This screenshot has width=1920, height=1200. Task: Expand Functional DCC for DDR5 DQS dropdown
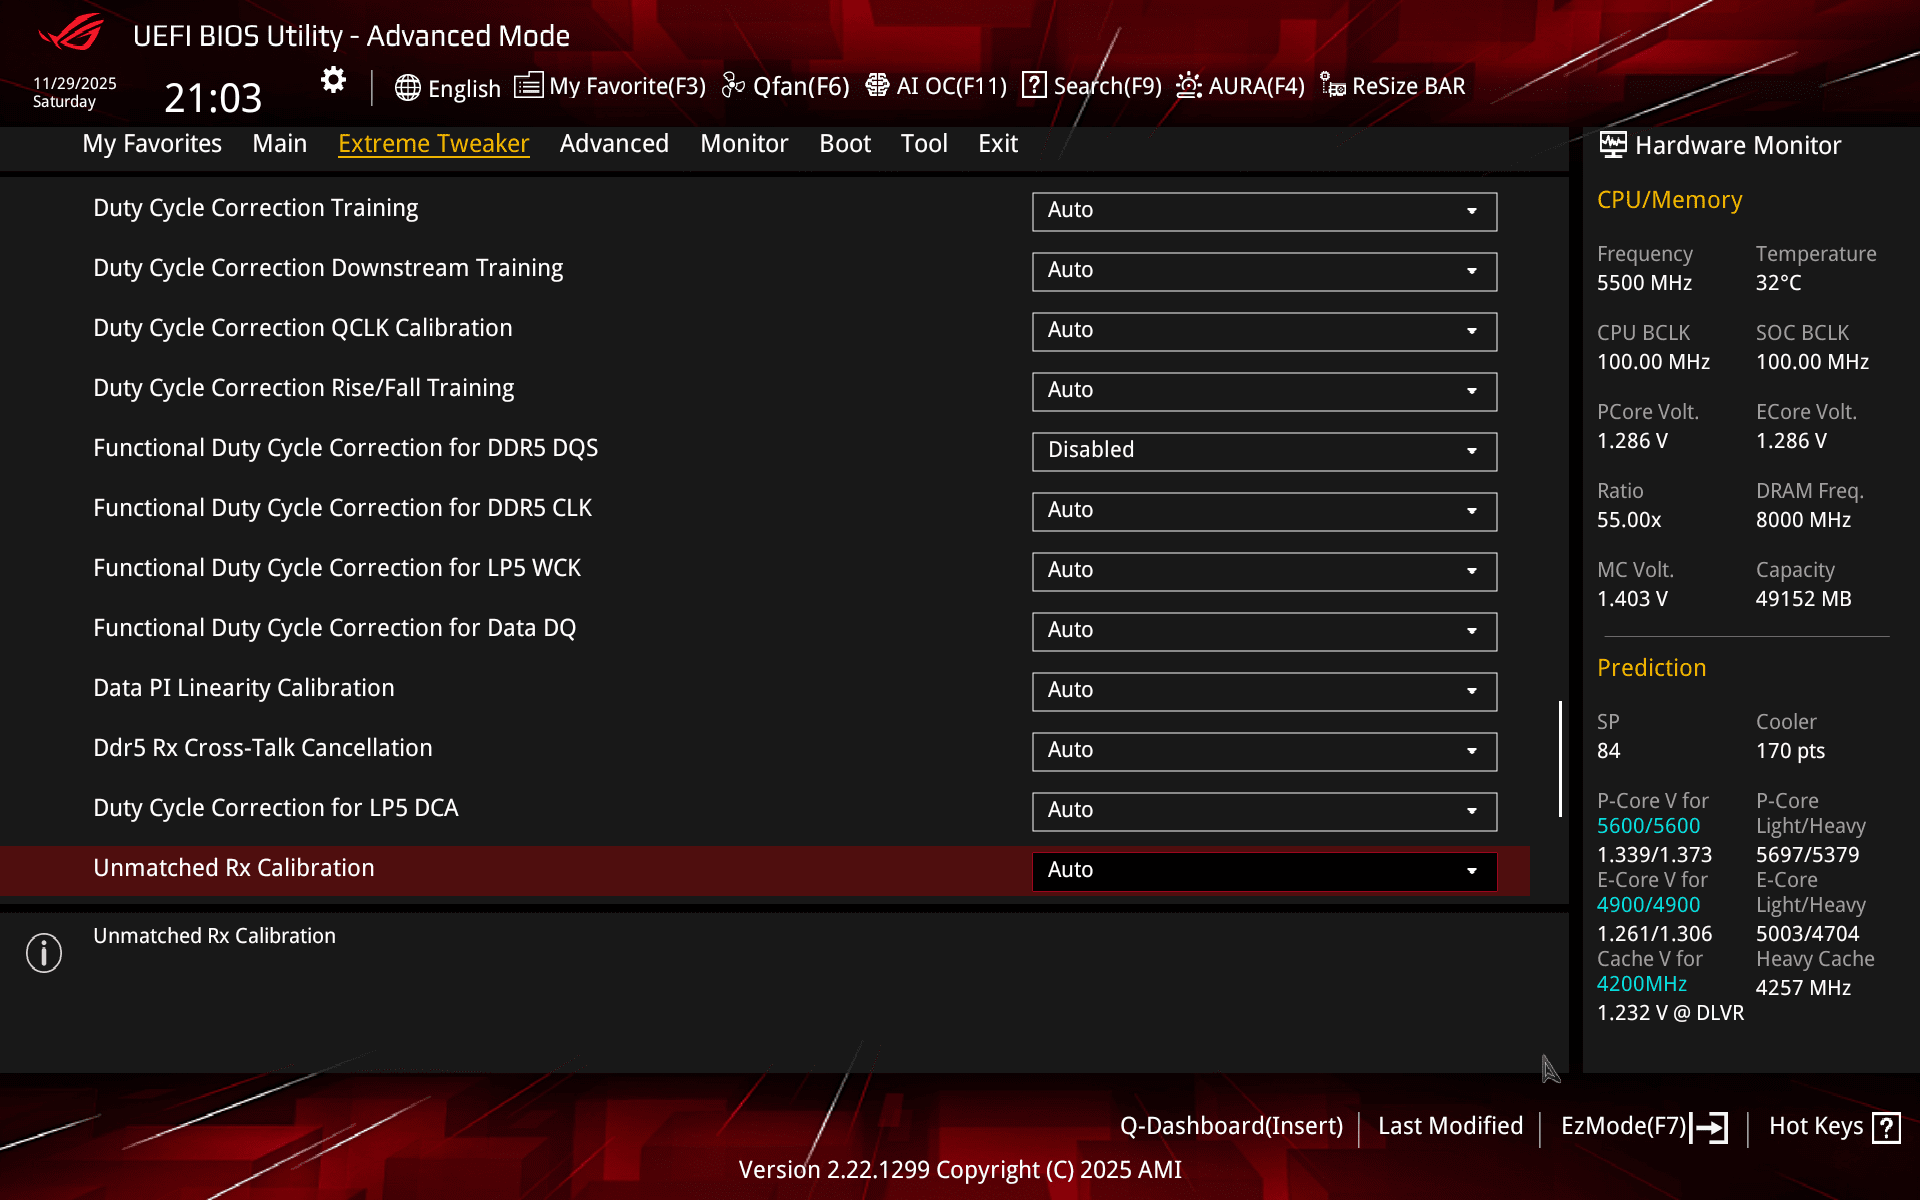coord(1263,451)
